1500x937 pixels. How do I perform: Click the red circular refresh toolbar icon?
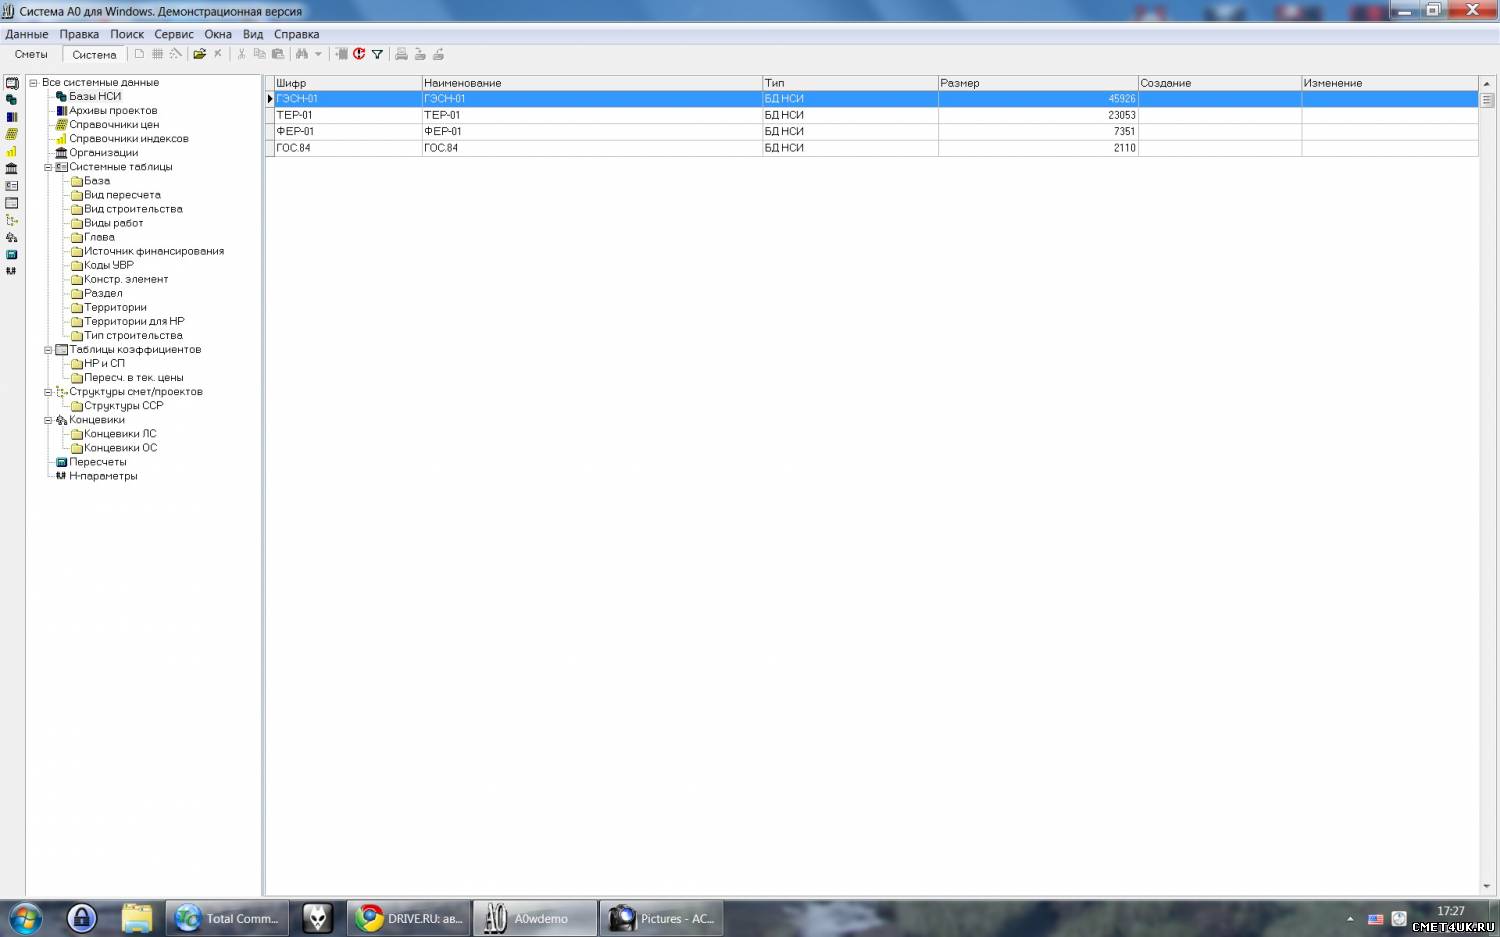(x=359, y=54)
